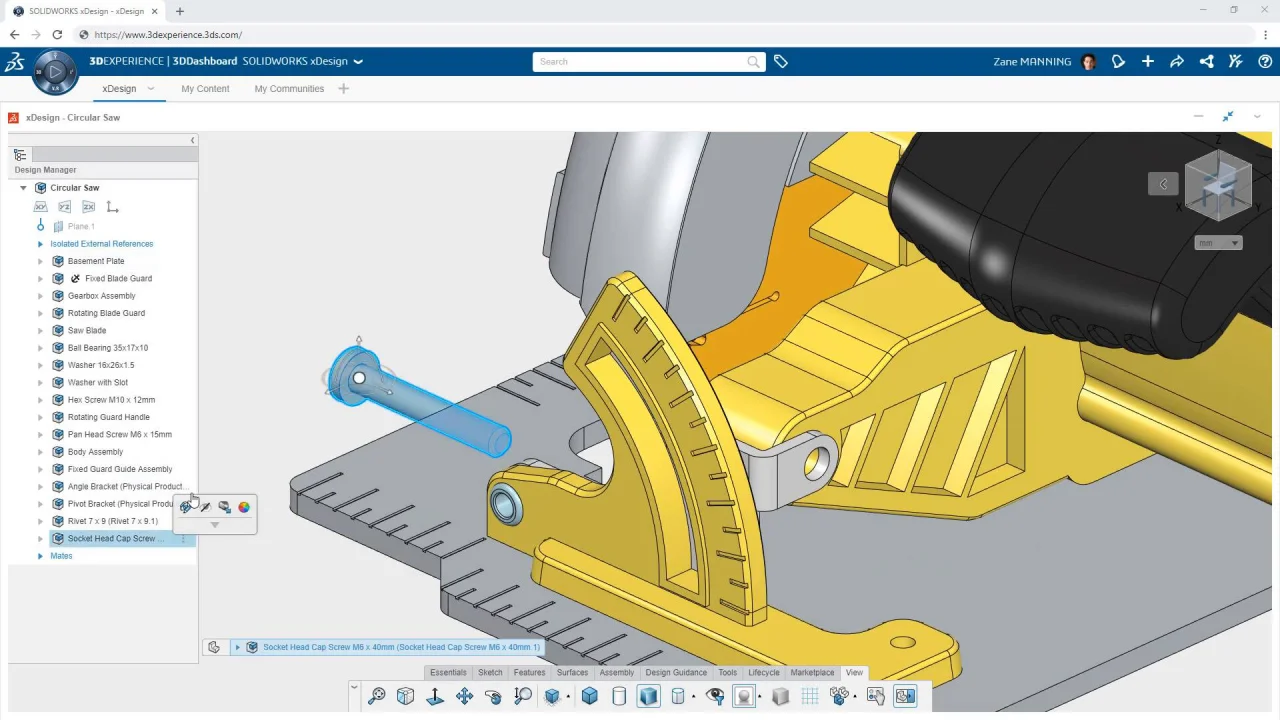Expand the Saw Blade tree node
Viewport: 1280px width, 720px height.
coord(41,331)
